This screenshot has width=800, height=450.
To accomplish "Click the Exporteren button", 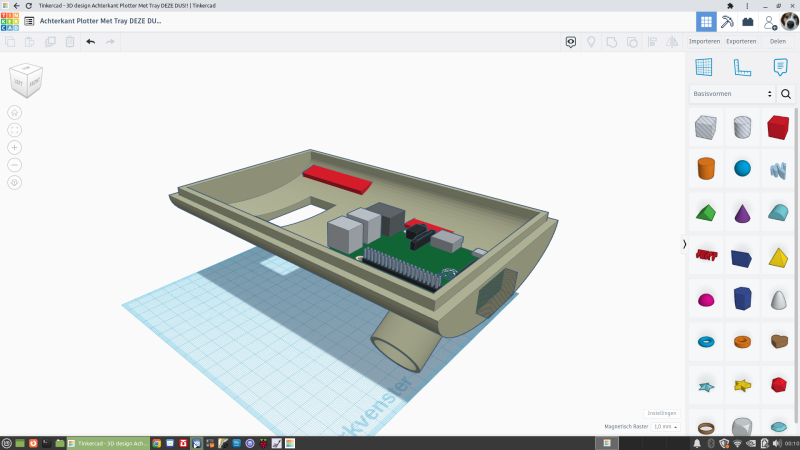I will coord(741,42).
